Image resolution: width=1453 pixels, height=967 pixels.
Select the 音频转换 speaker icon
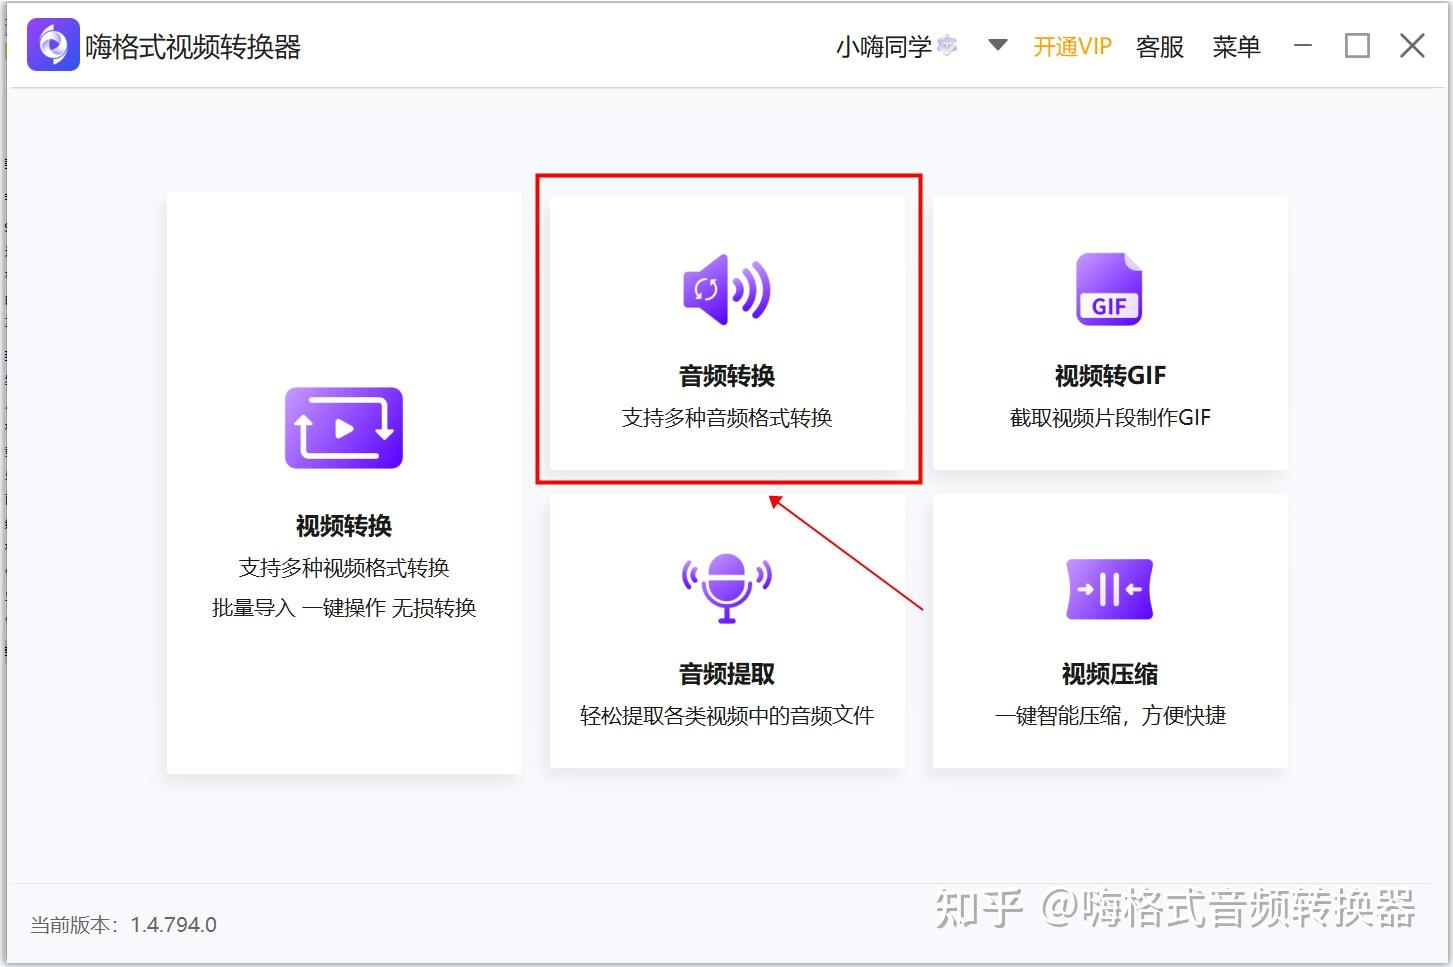pyautogui.click(x=726, y=290)
